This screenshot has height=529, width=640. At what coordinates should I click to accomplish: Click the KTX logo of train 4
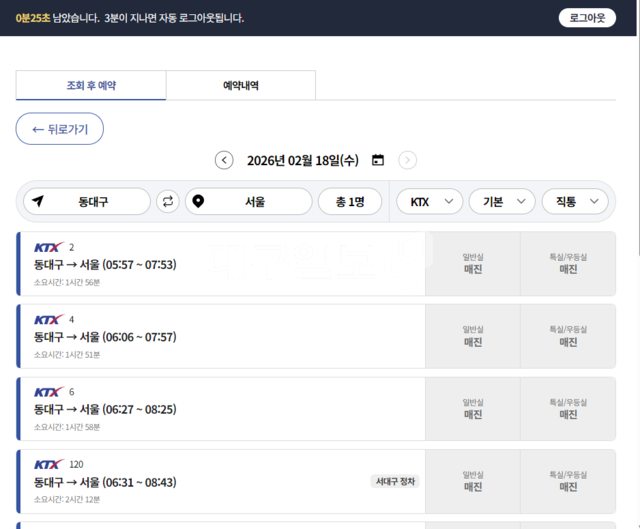[x=49, y=320]
